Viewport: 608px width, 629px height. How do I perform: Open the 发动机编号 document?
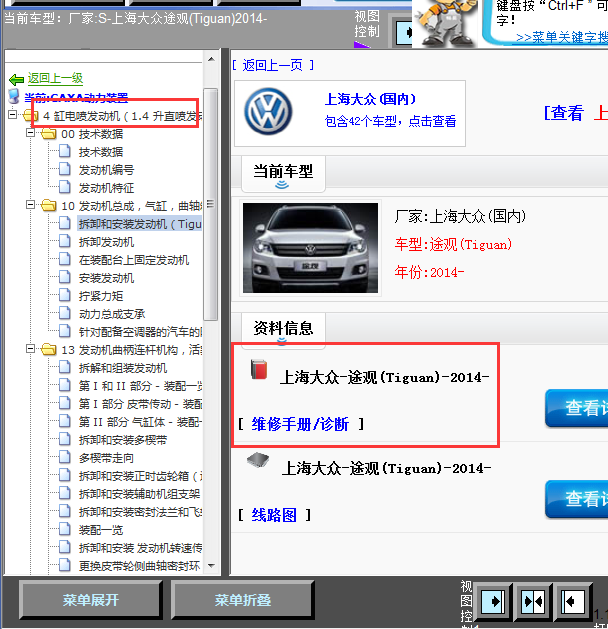pos(106,170)
